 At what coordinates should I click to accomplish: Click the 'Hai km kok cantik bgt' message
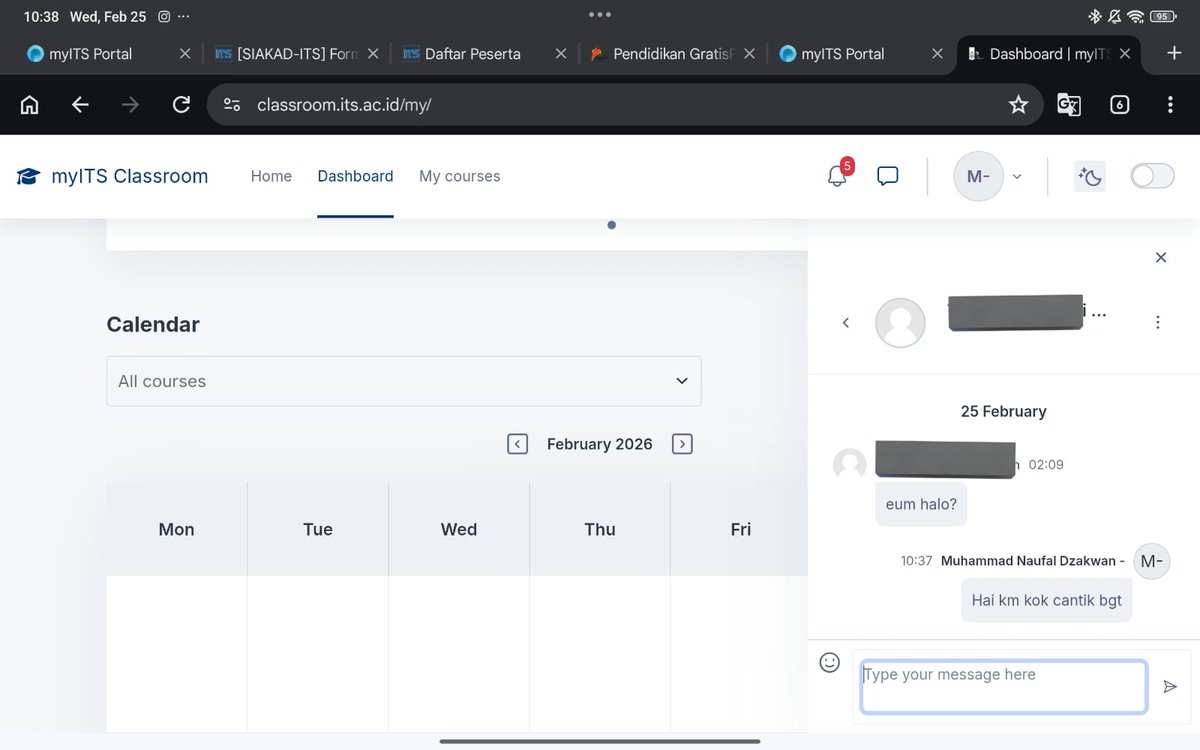click(x=1047, y=601)
